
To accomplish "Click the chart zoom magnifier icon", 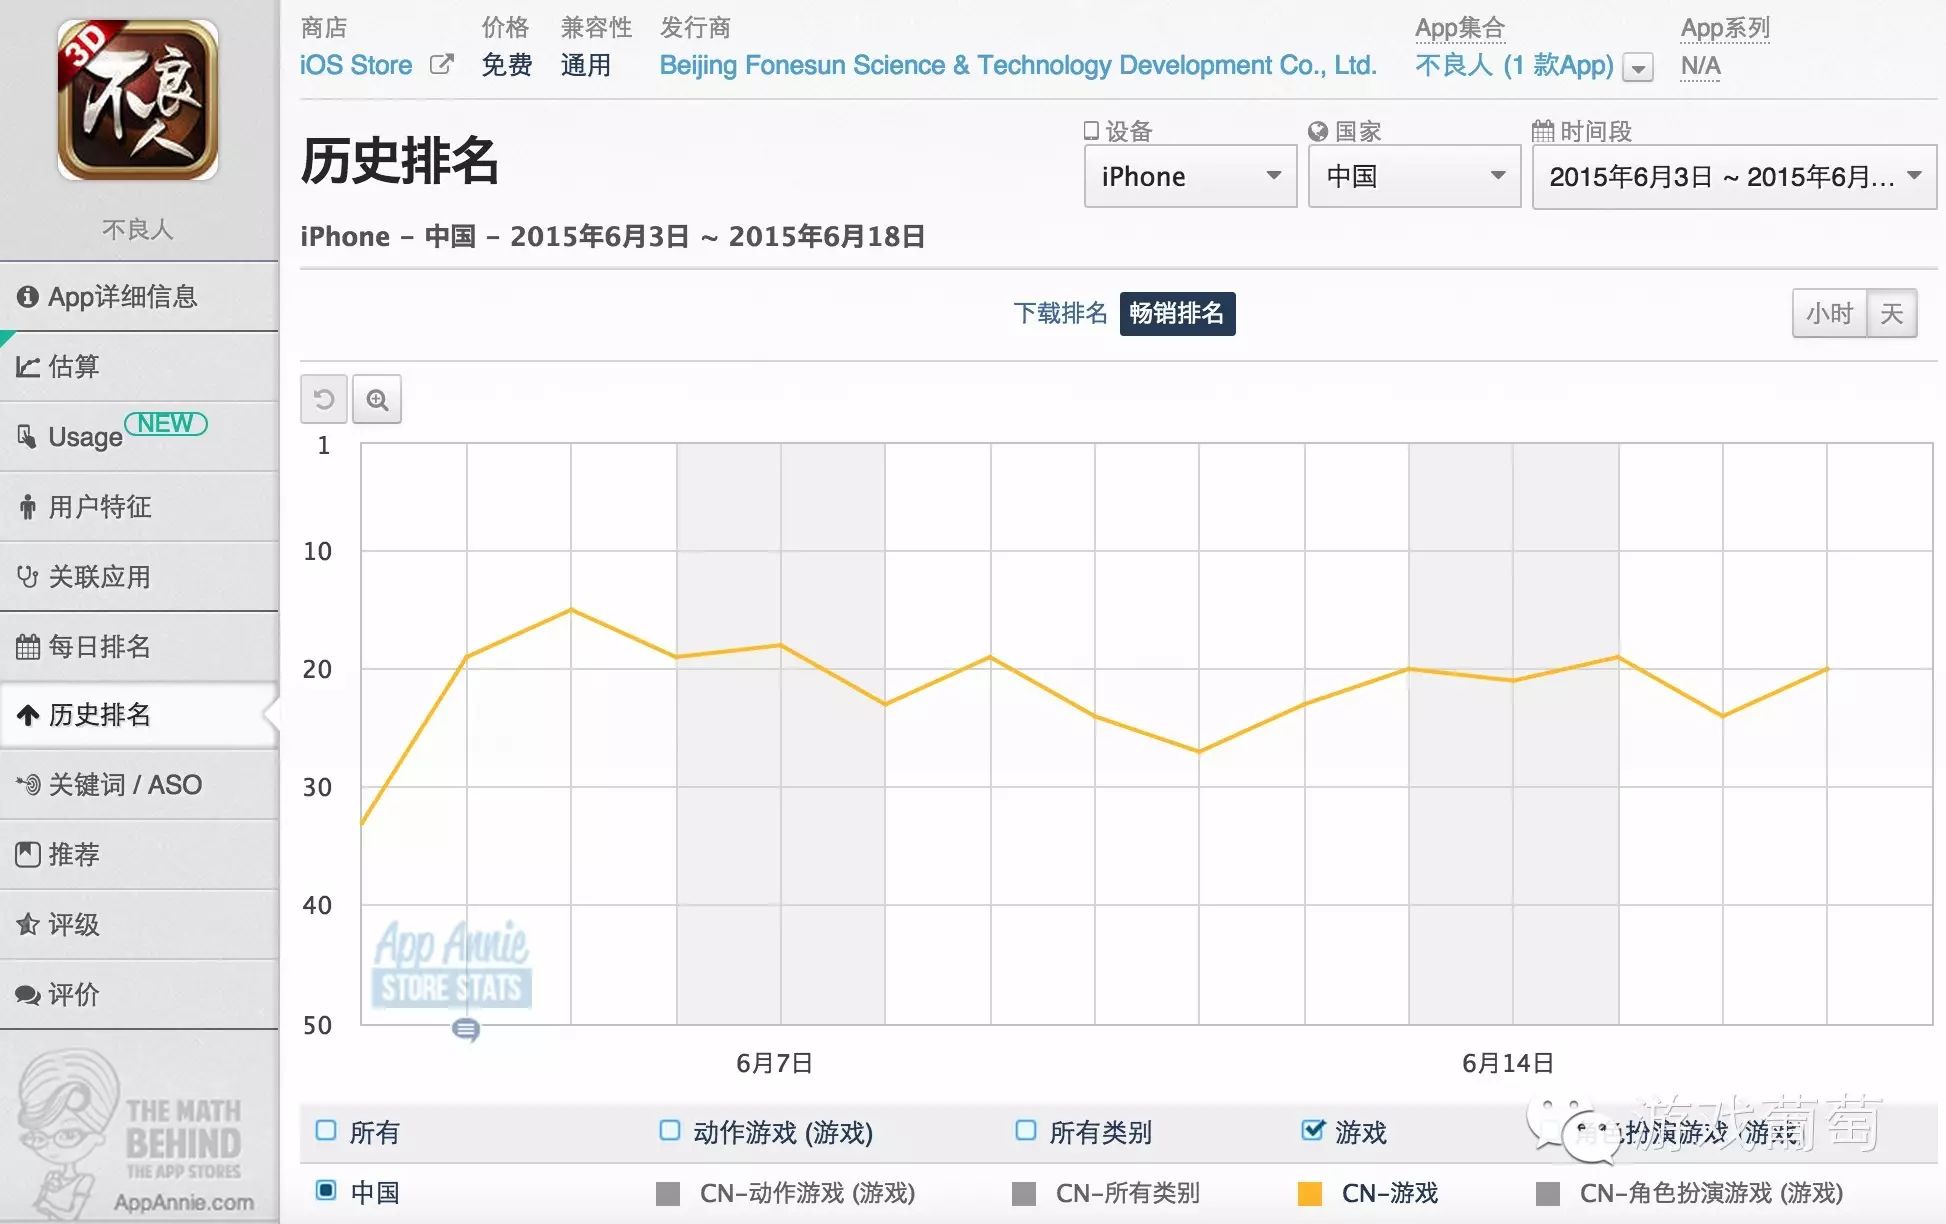I will 377,400.
